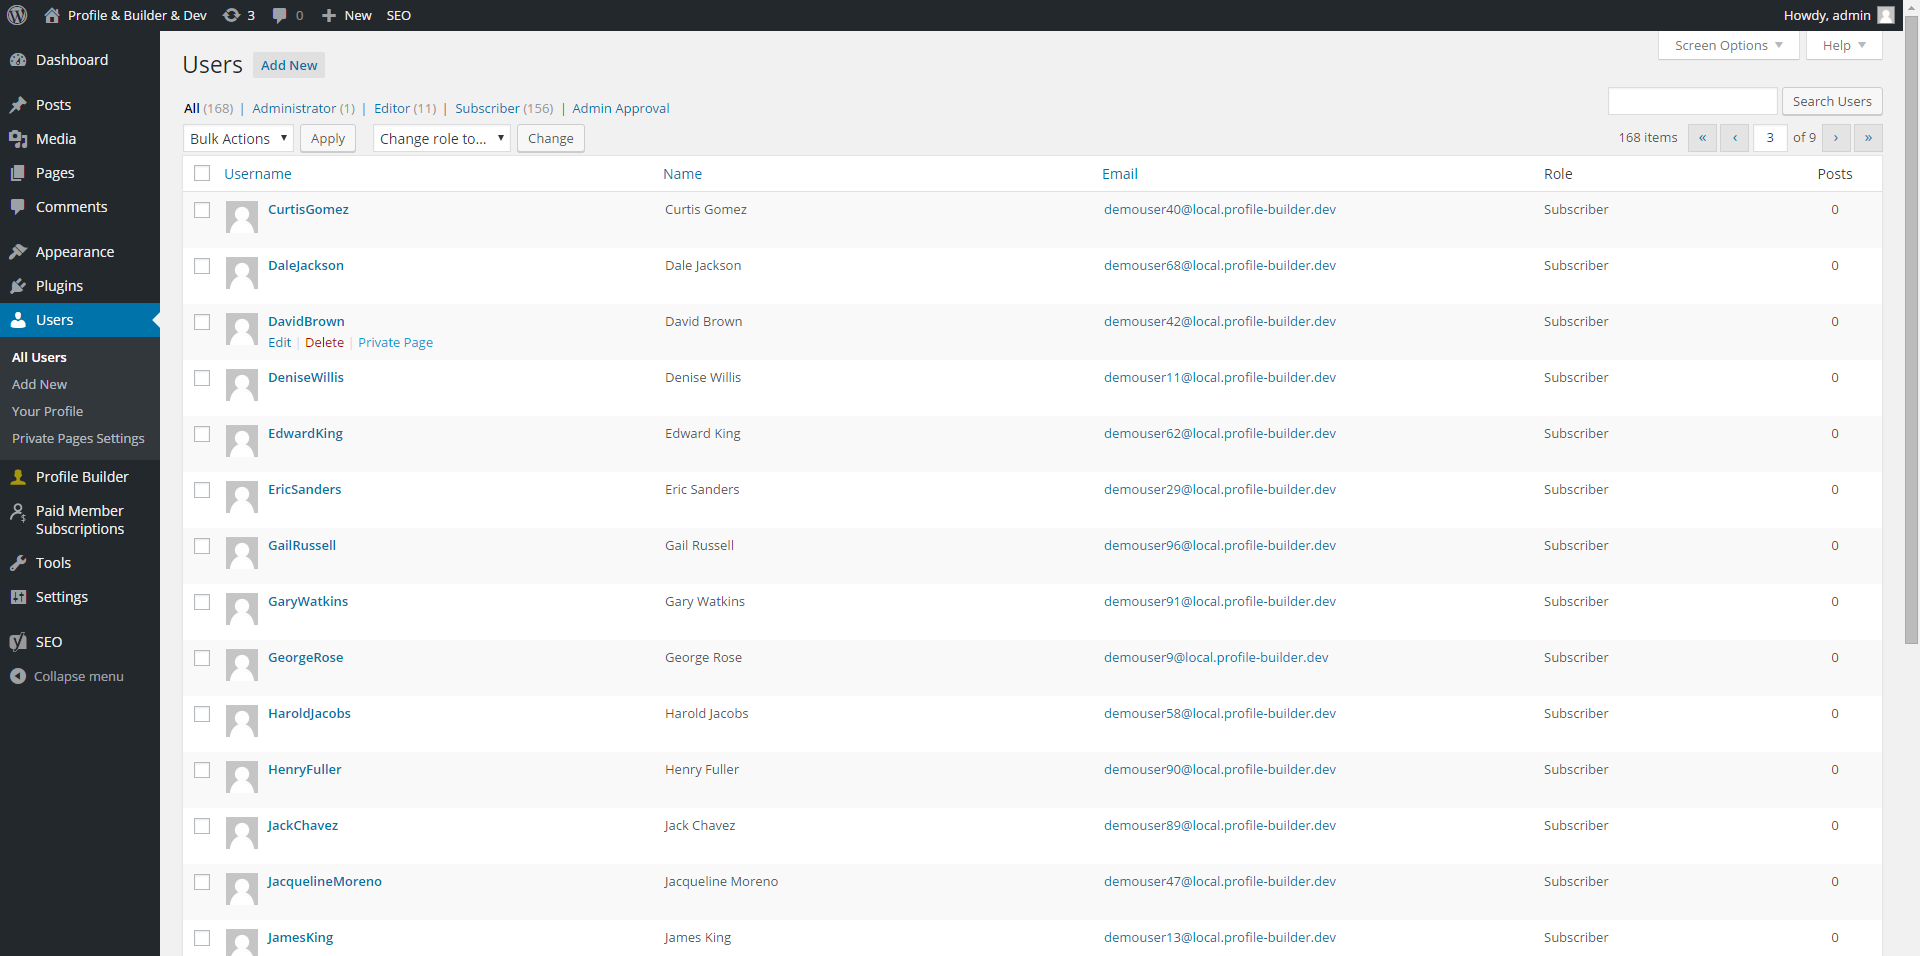Image resolution: width=1920 pixels, height=956 pixels.
Task: Open the Bulk Actions dropdown
Action: [237, 138]
